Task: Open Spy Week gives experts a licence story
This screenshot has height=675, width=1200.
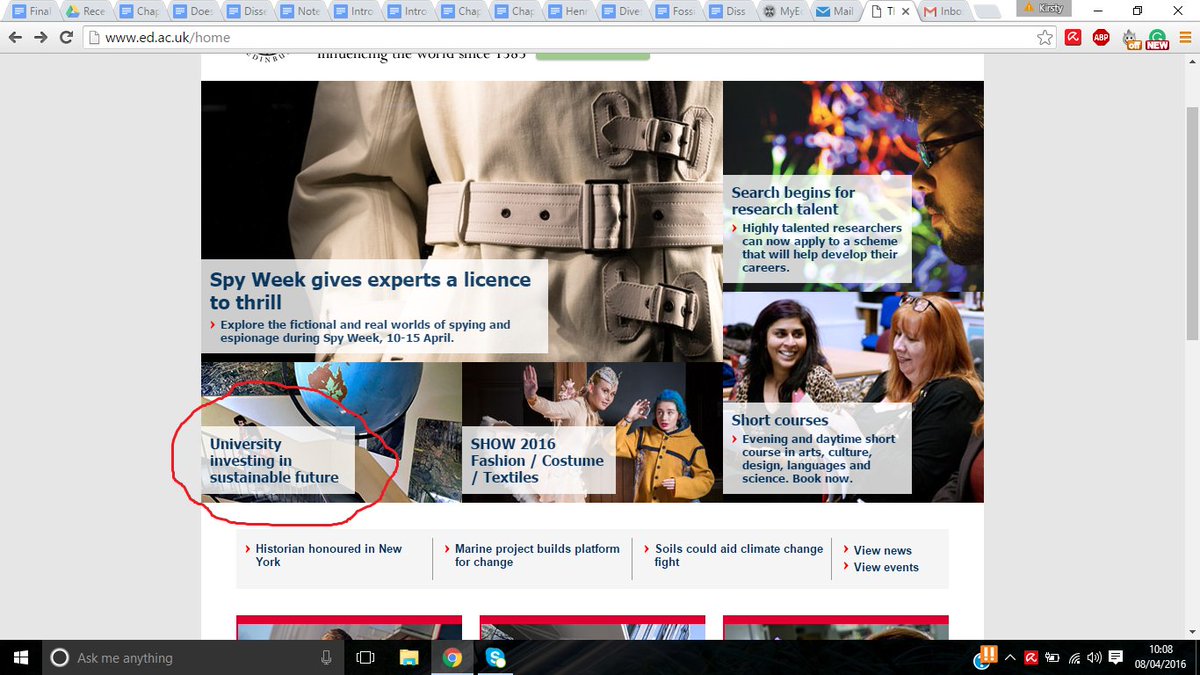Action: [x=370, y=290]
